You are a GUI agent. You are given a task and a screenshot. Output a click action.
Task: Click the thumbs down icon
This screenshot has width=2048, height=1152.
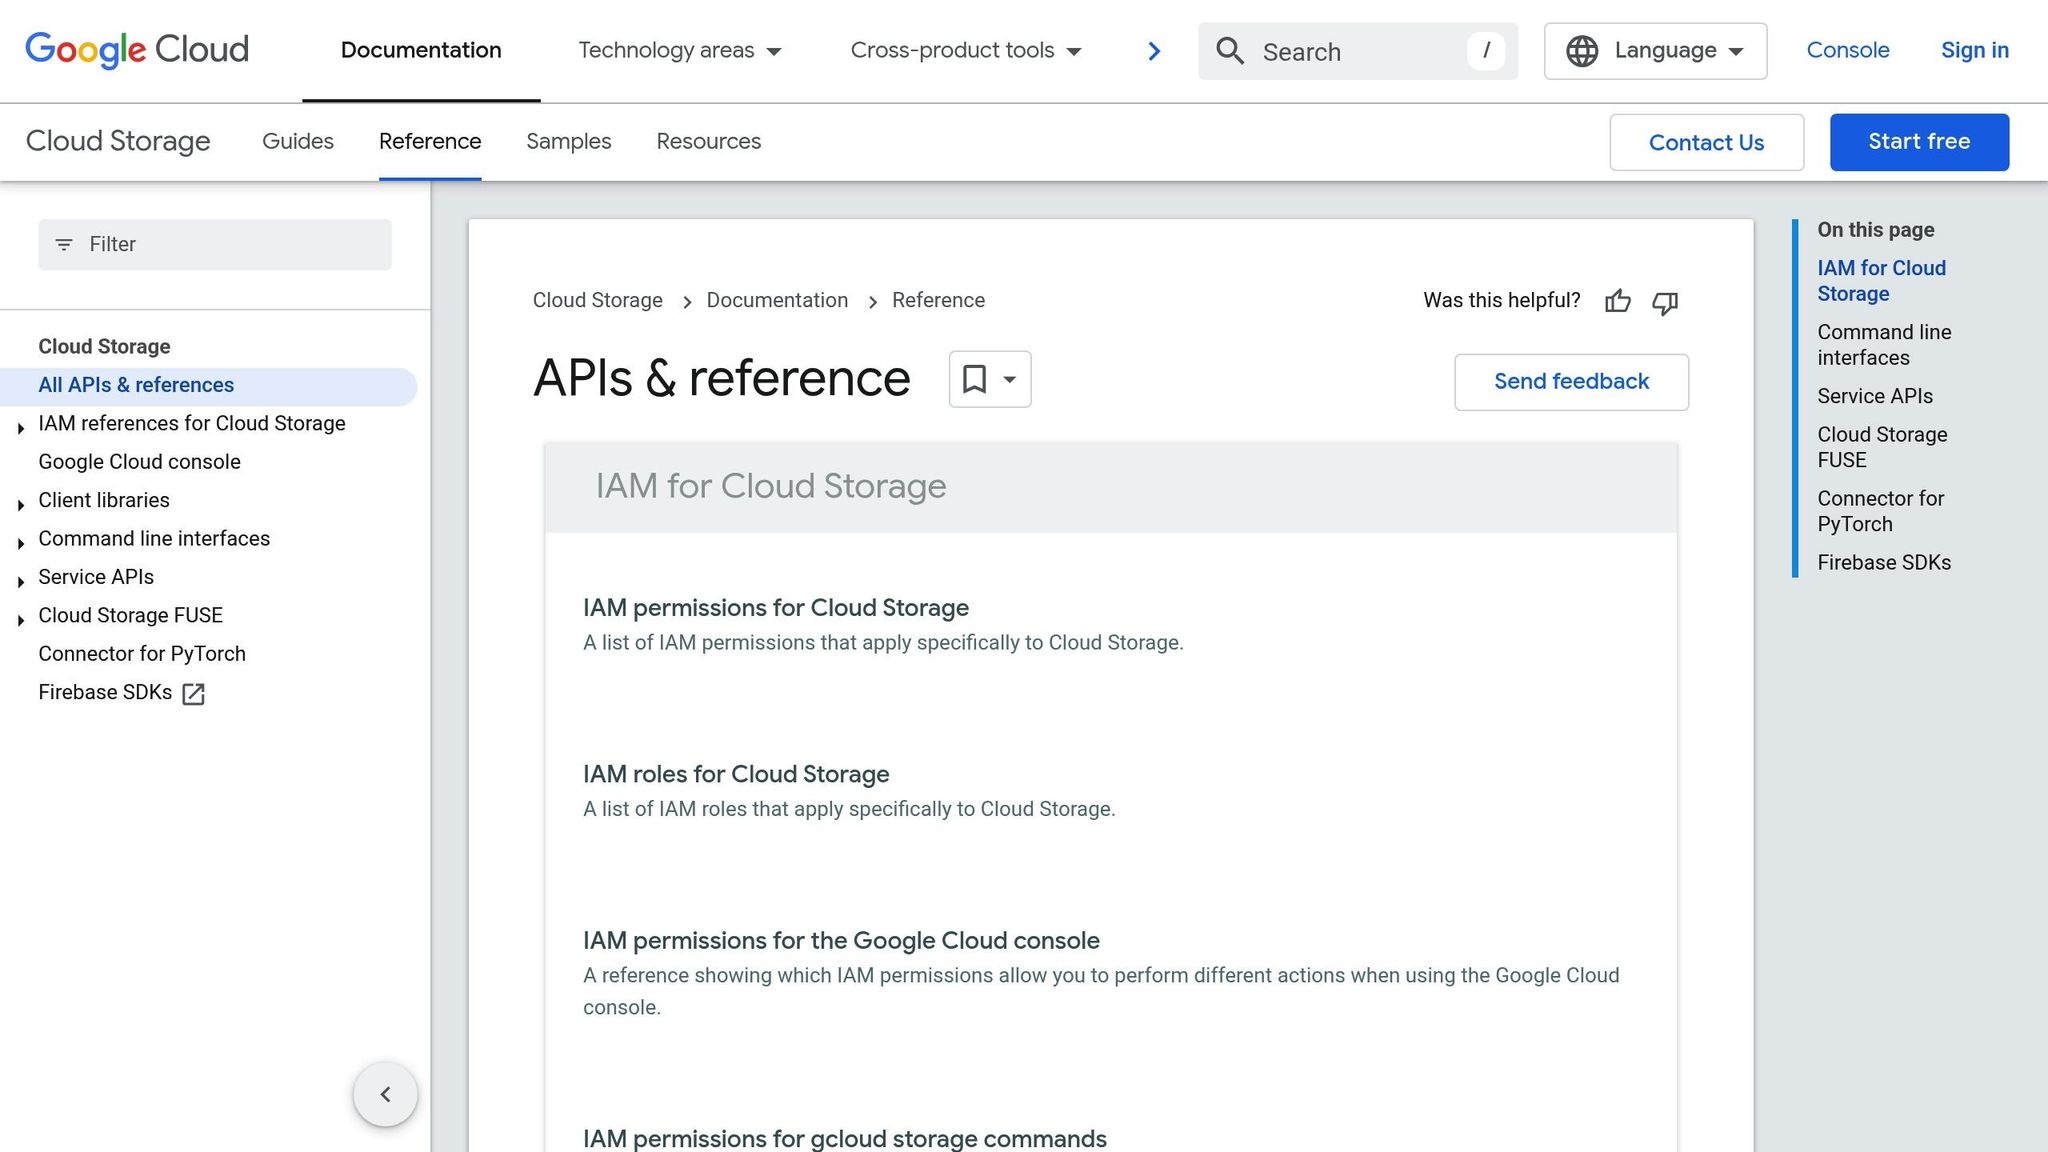coord(1665,302)
